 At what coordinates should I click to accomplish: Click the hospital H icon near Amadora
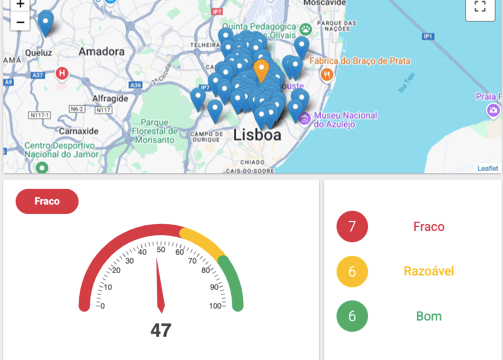[x=62, y=73]
